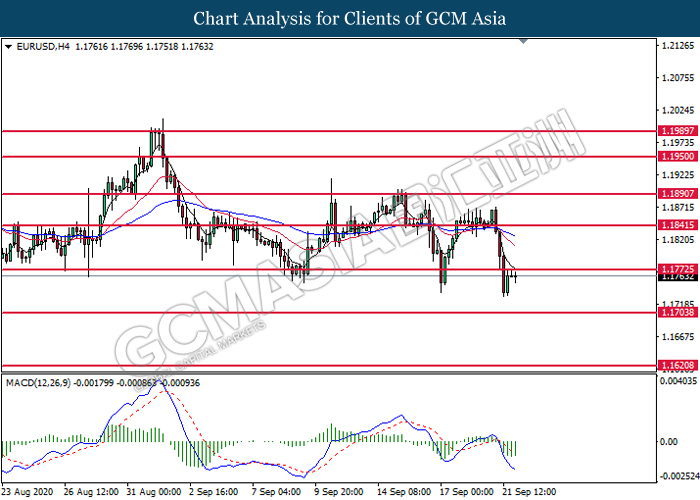Select the 1.17038 support level label
700x500 pixels.
click(678, 312)
